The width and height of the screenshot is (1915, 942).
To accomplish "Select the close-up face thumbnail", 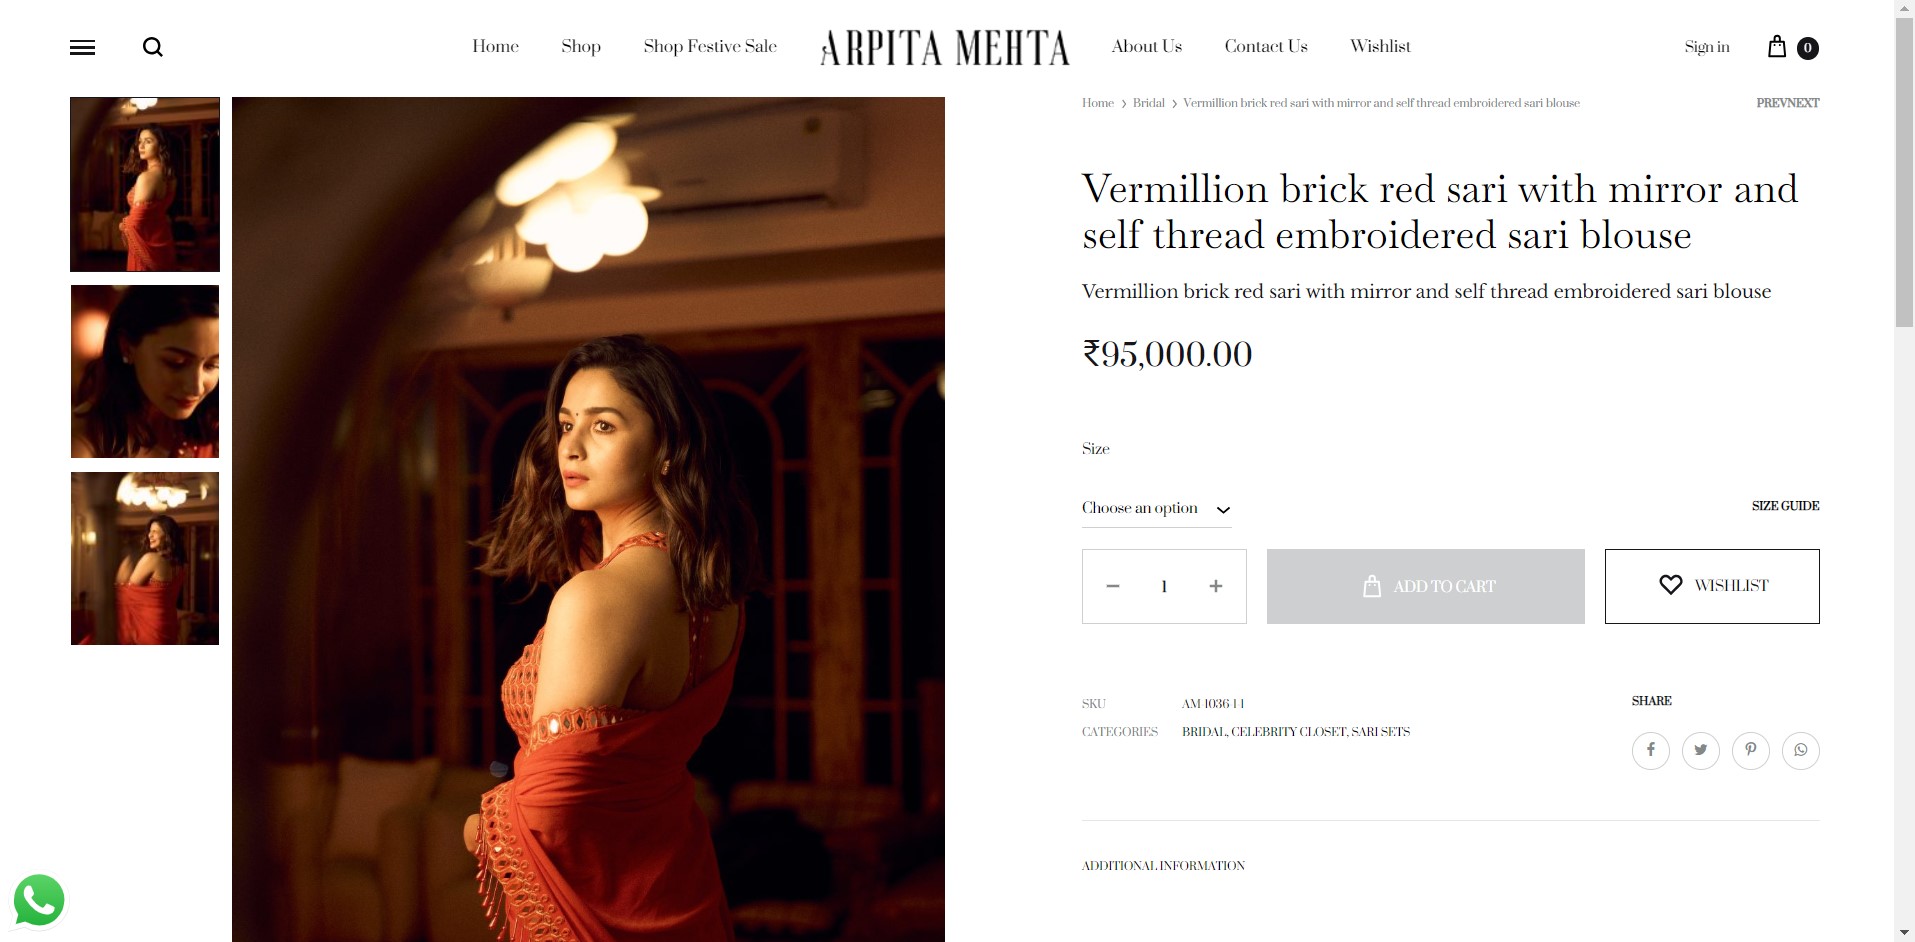I will pos(145,371).
